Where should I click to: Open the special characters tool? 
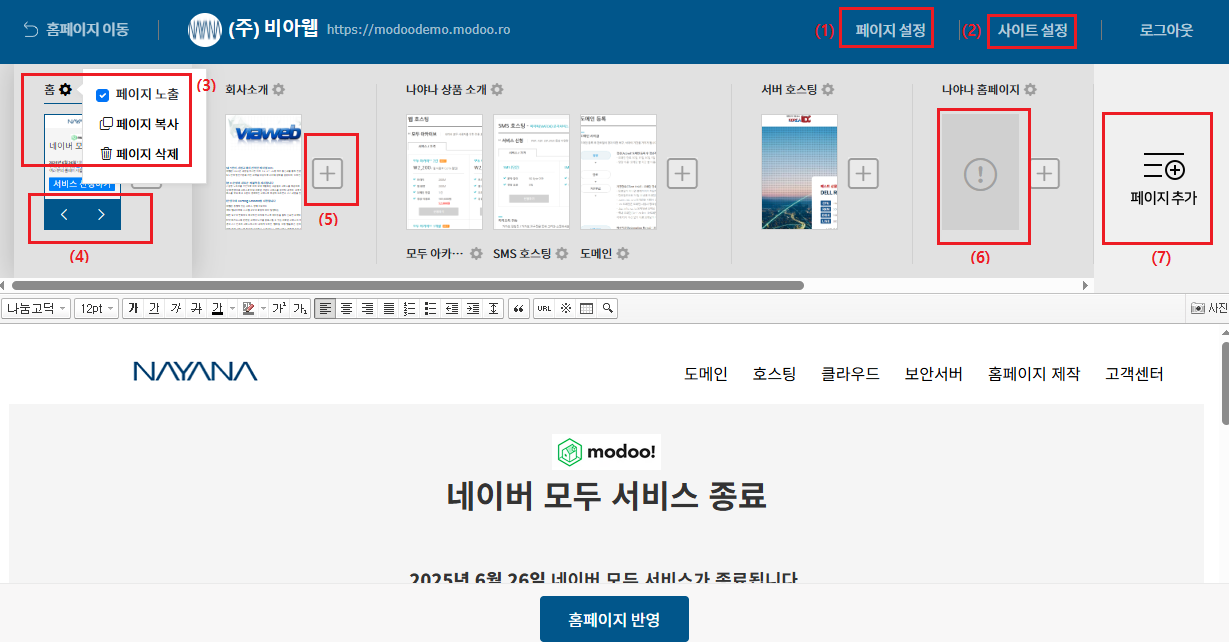click(565, 308)
